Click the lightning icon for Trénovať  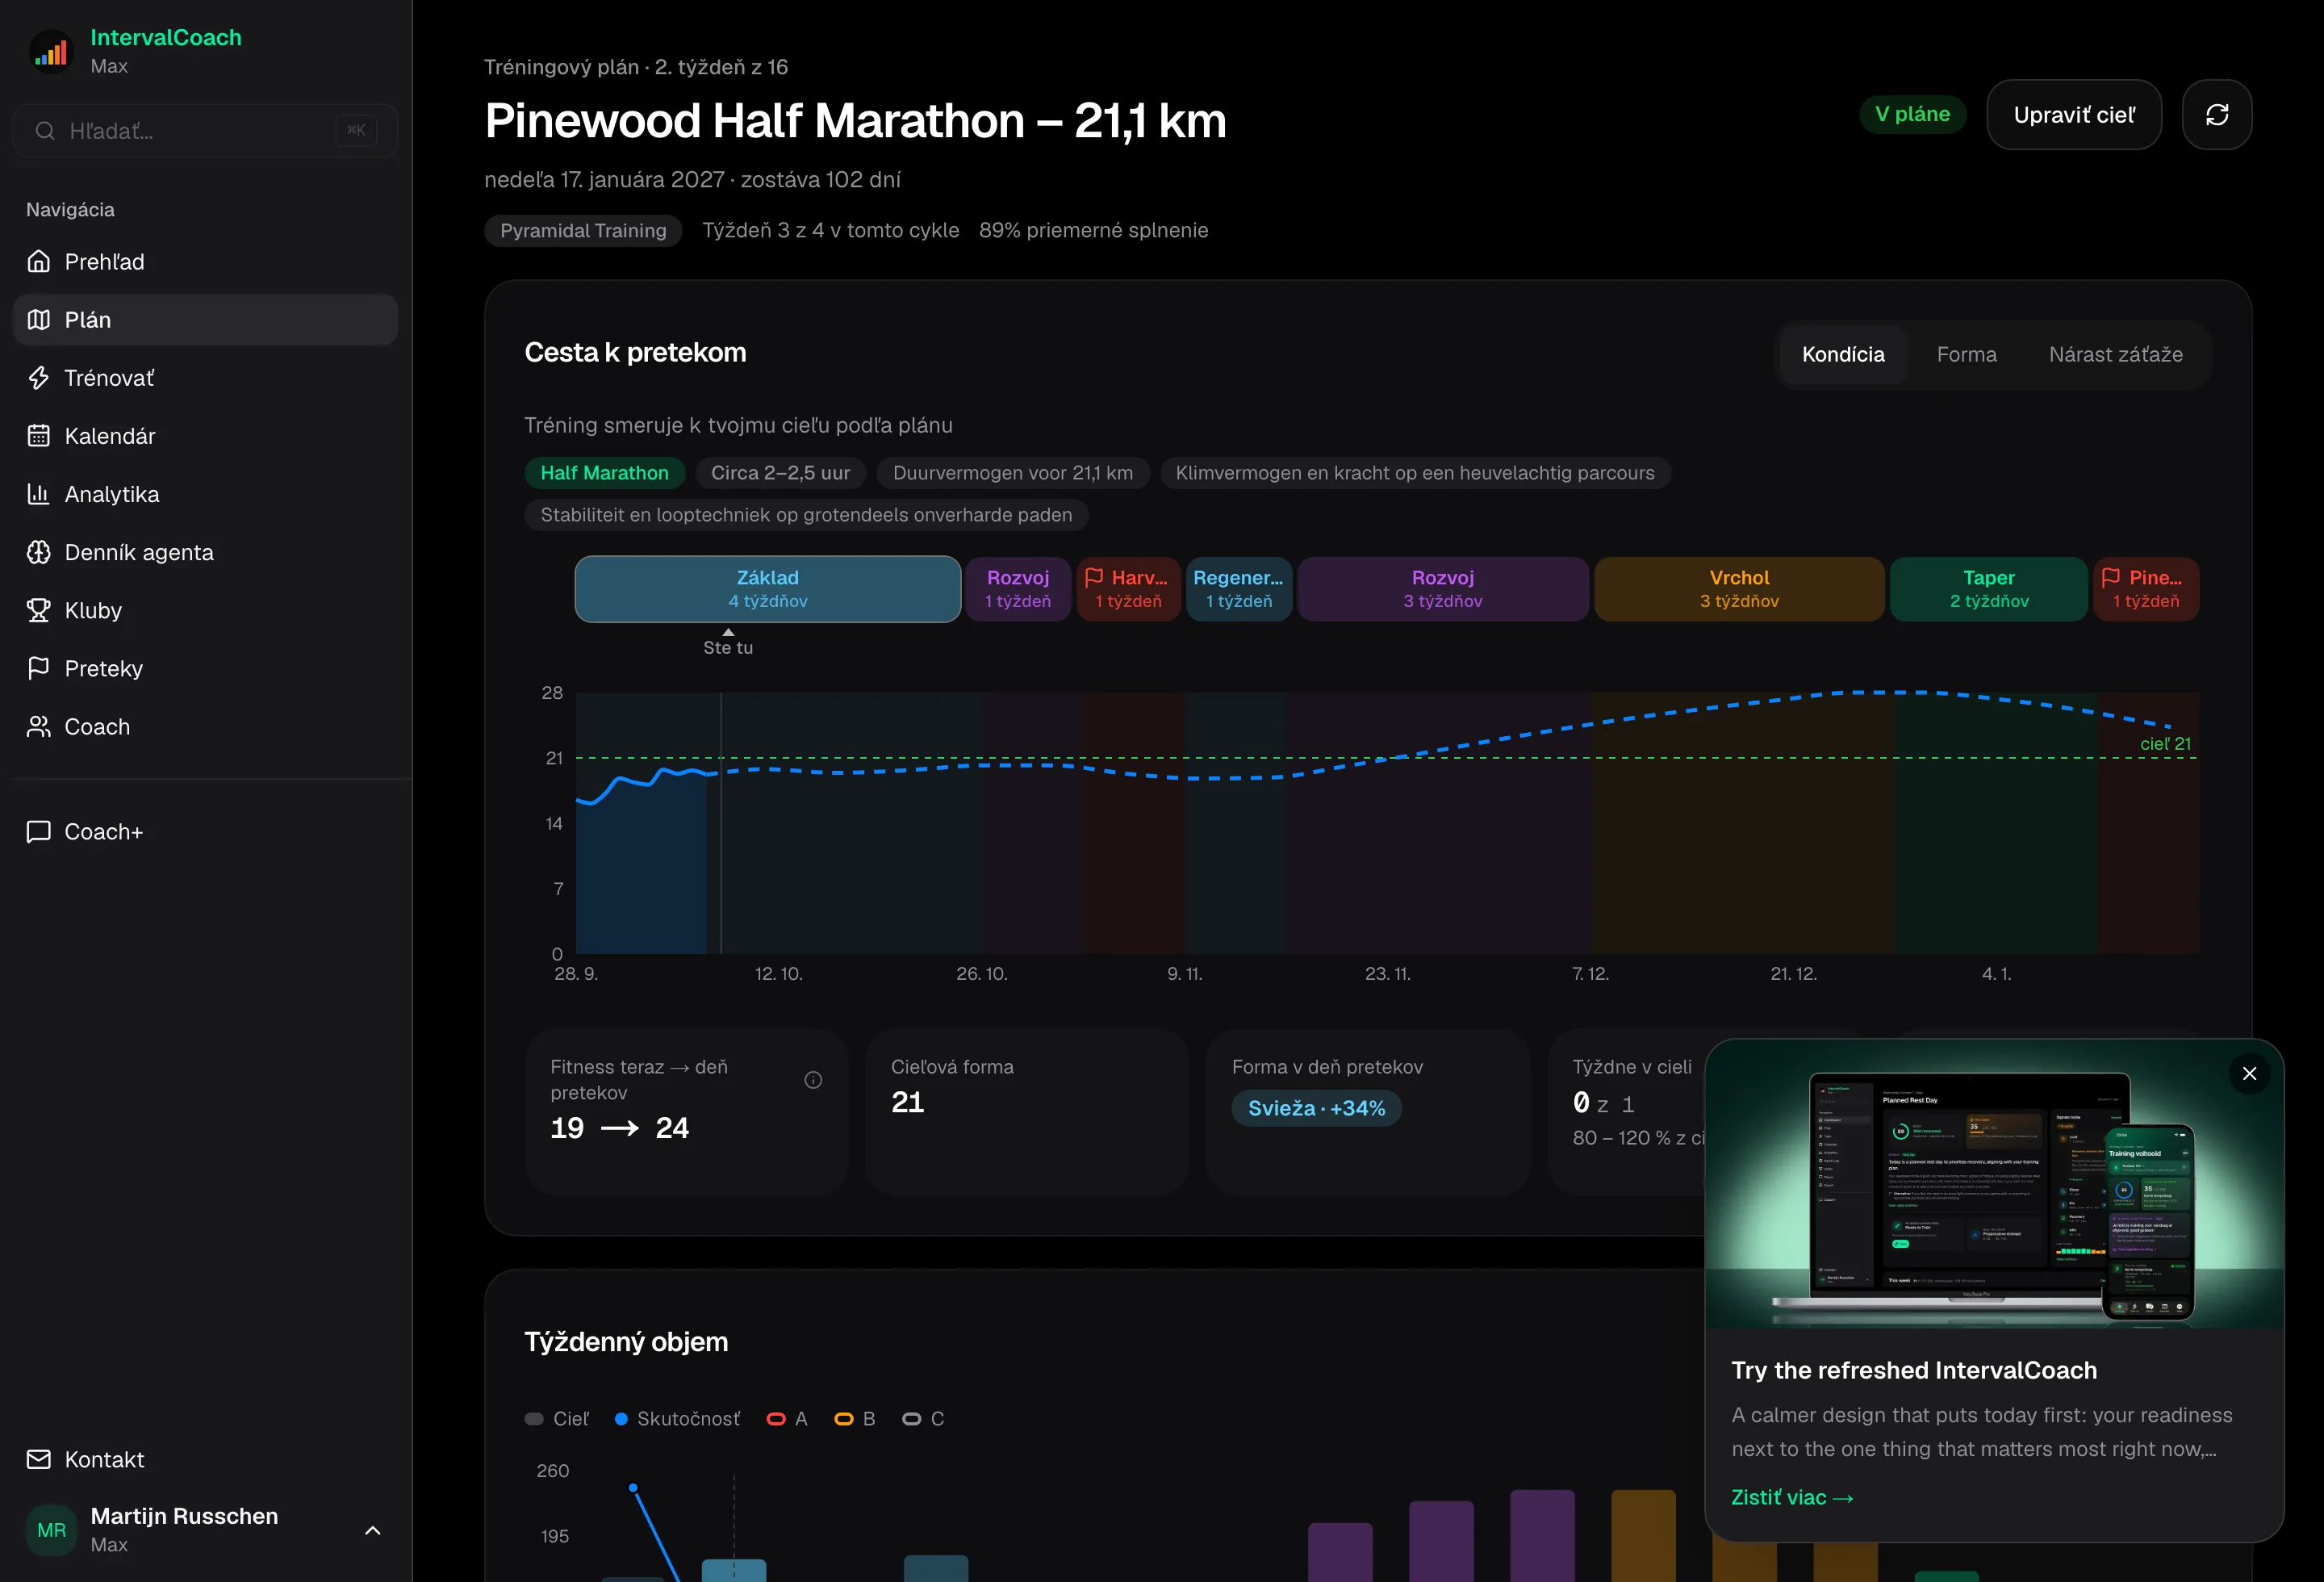pos(39,378)
